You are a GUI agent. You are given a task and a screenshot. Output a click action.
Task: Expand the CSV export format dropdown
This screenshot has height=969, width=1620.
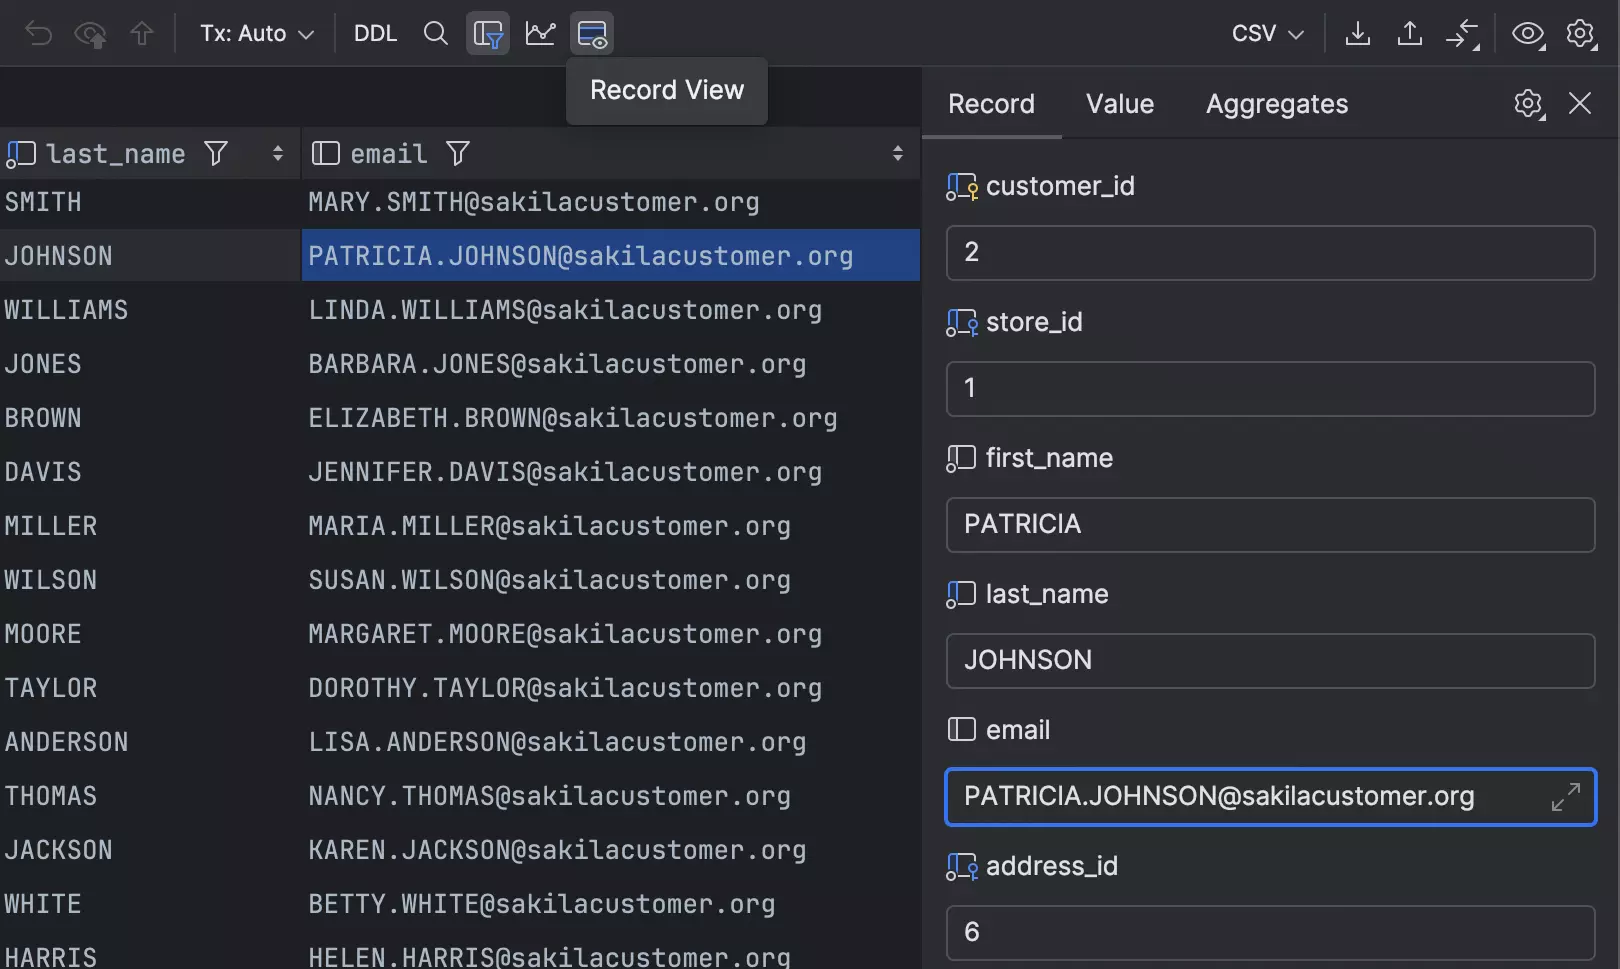tap(1267, 34)
